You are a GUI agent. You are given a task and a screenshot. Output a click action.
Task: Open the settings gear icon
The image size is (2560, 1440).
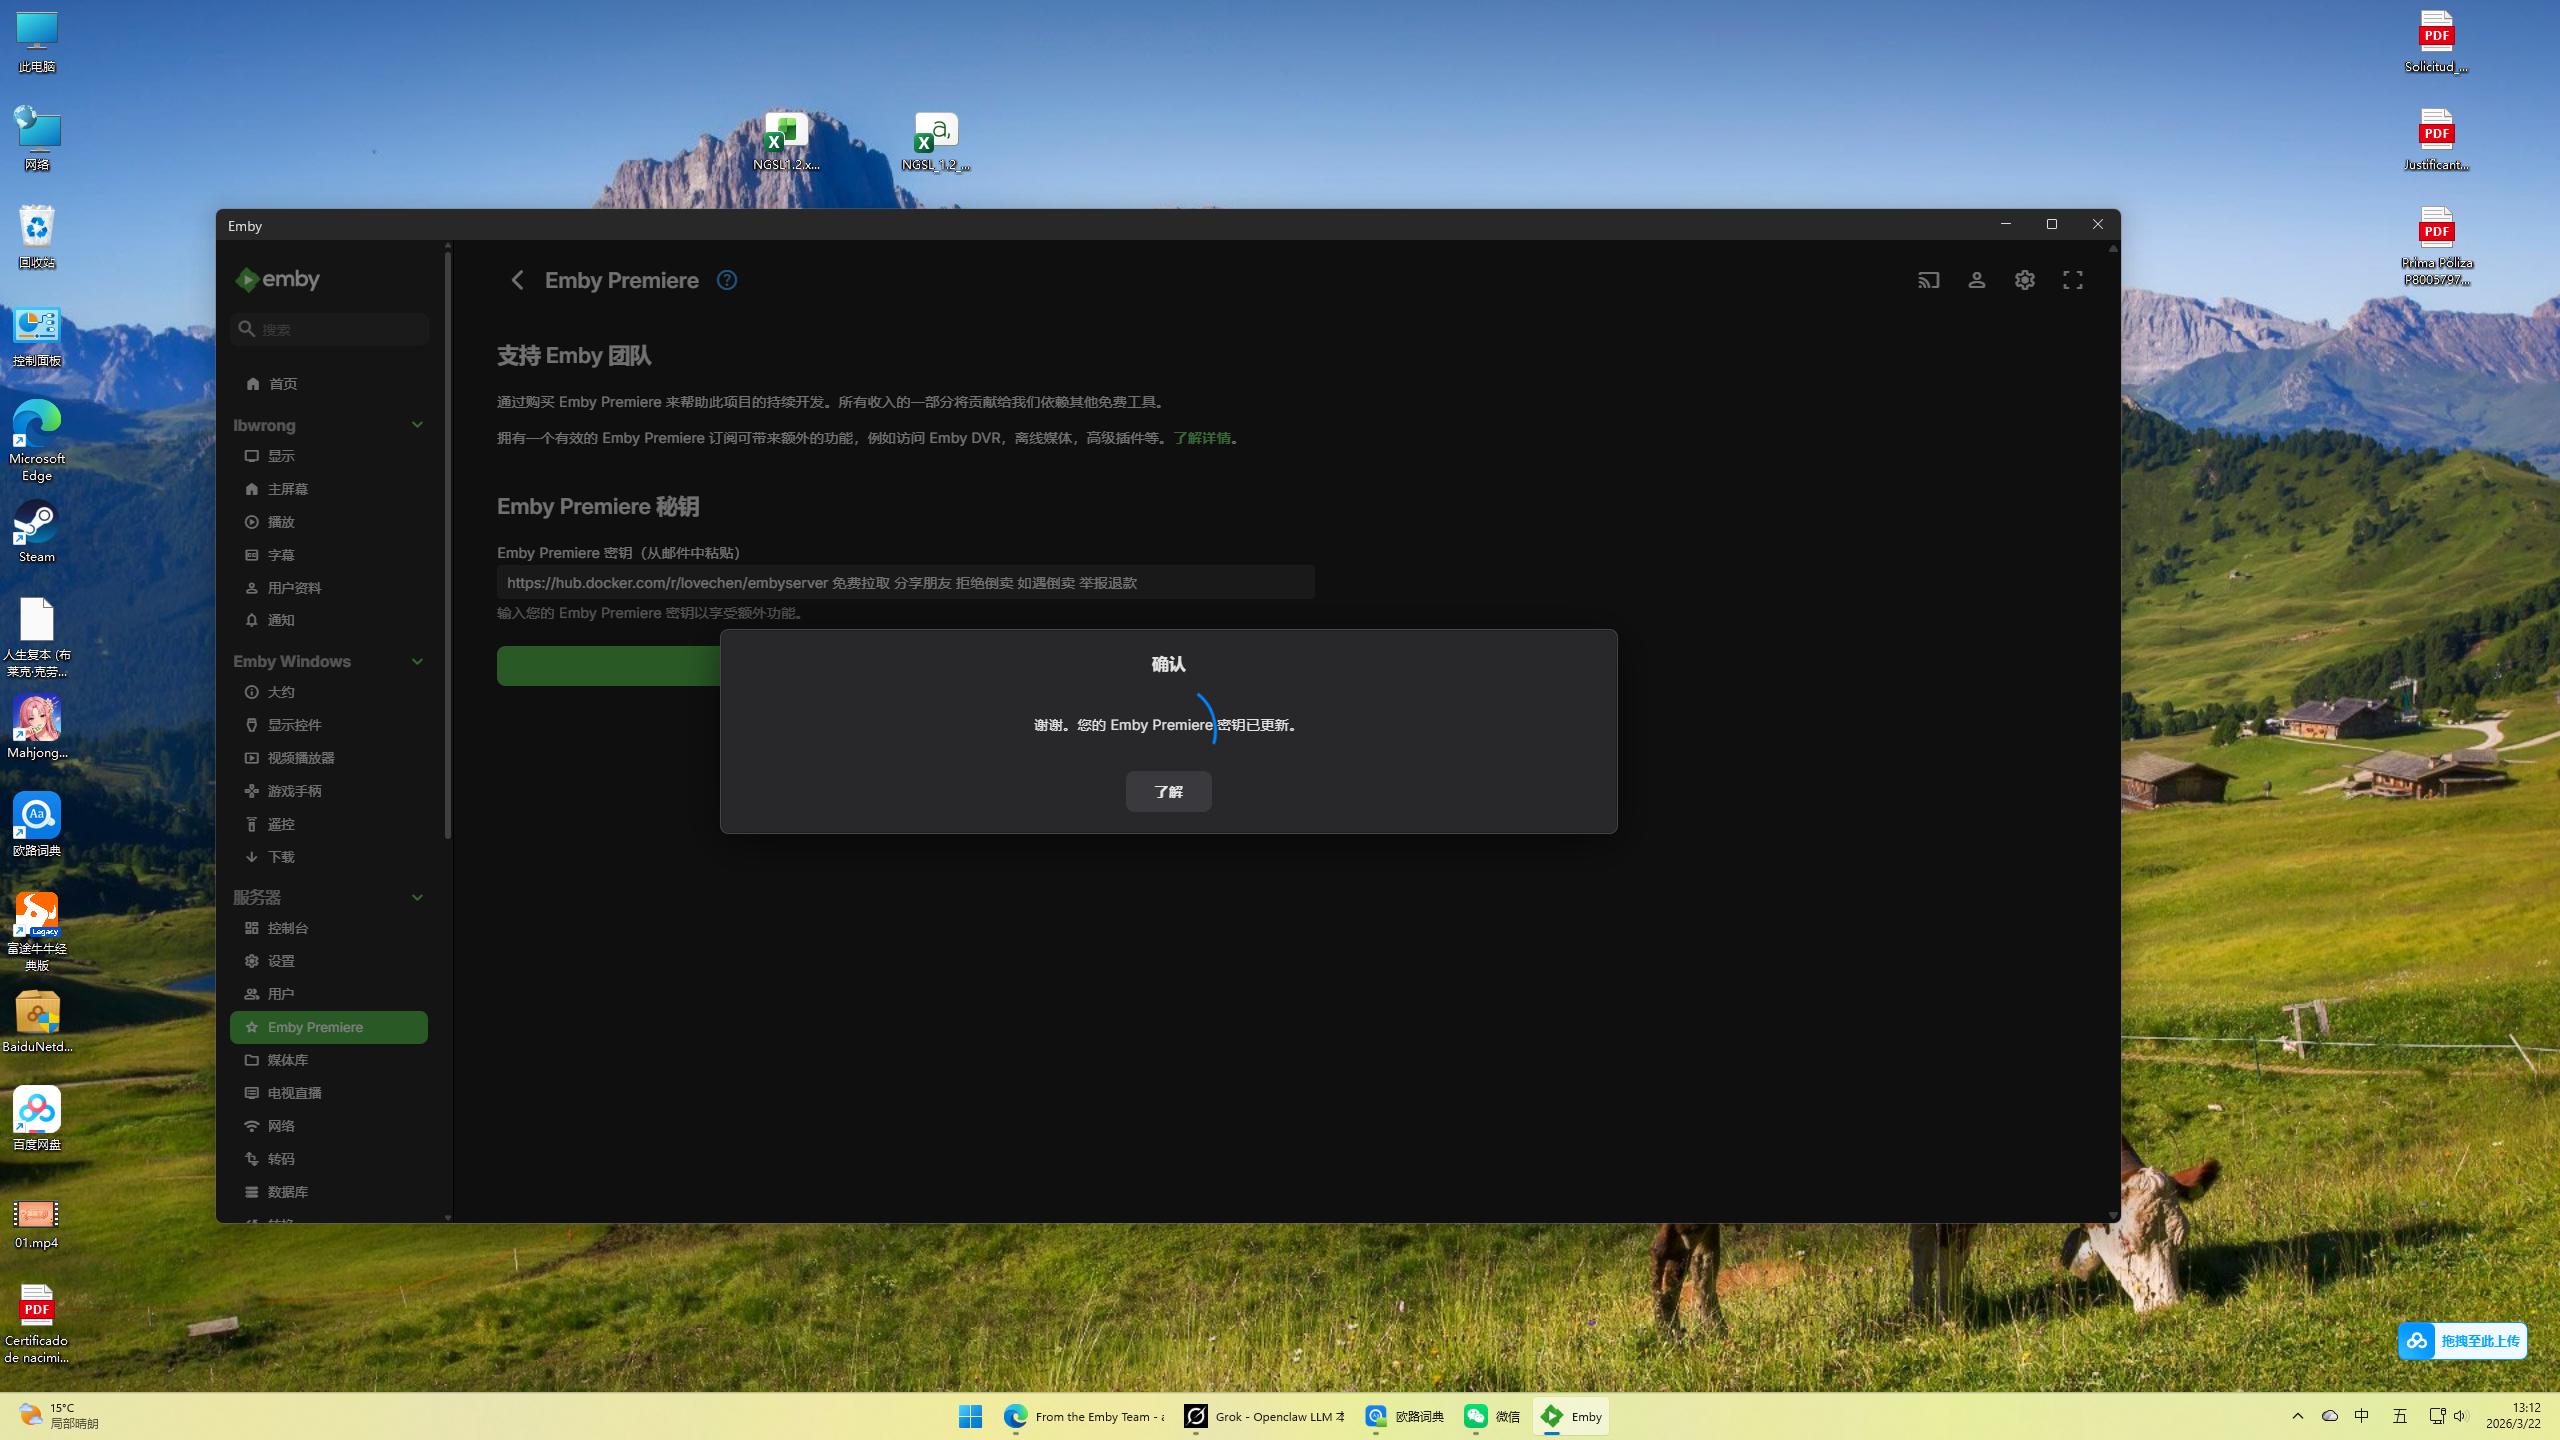pyautogui.click(x=2024, y=280)
